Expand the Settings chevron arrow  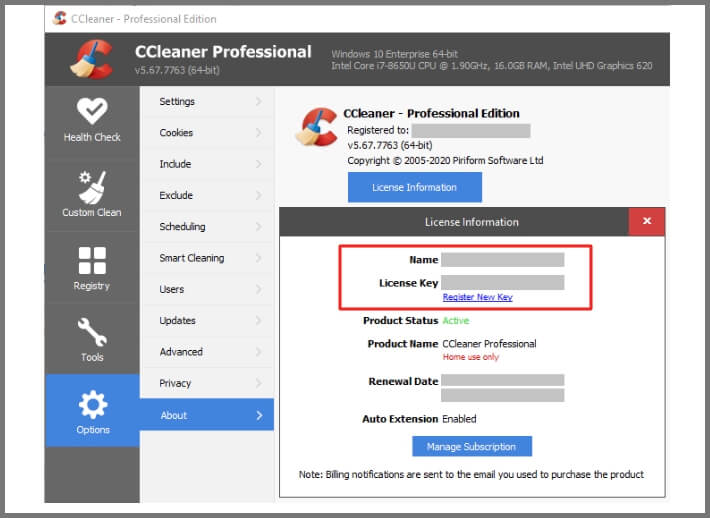(258, 101)
